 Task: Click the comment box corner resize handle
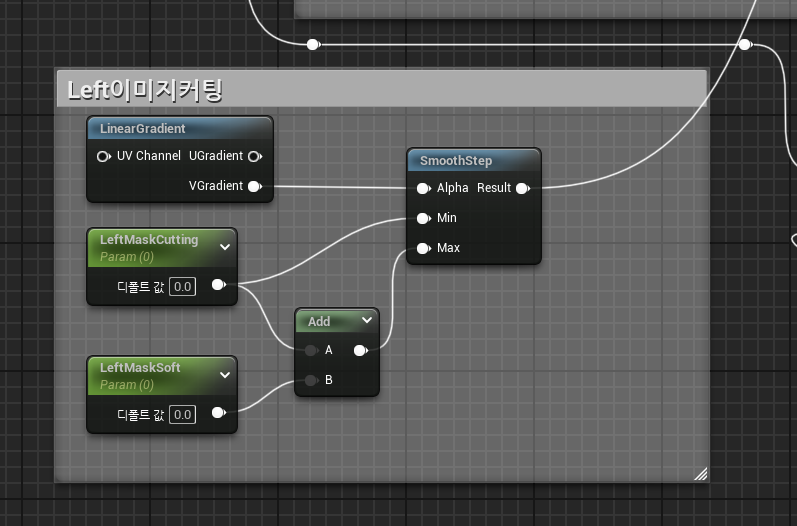(700, 474)
